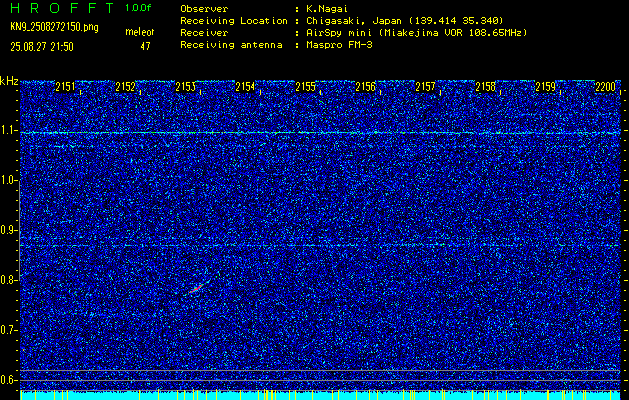Click the red meteor echo streak

tap(198, 287)
